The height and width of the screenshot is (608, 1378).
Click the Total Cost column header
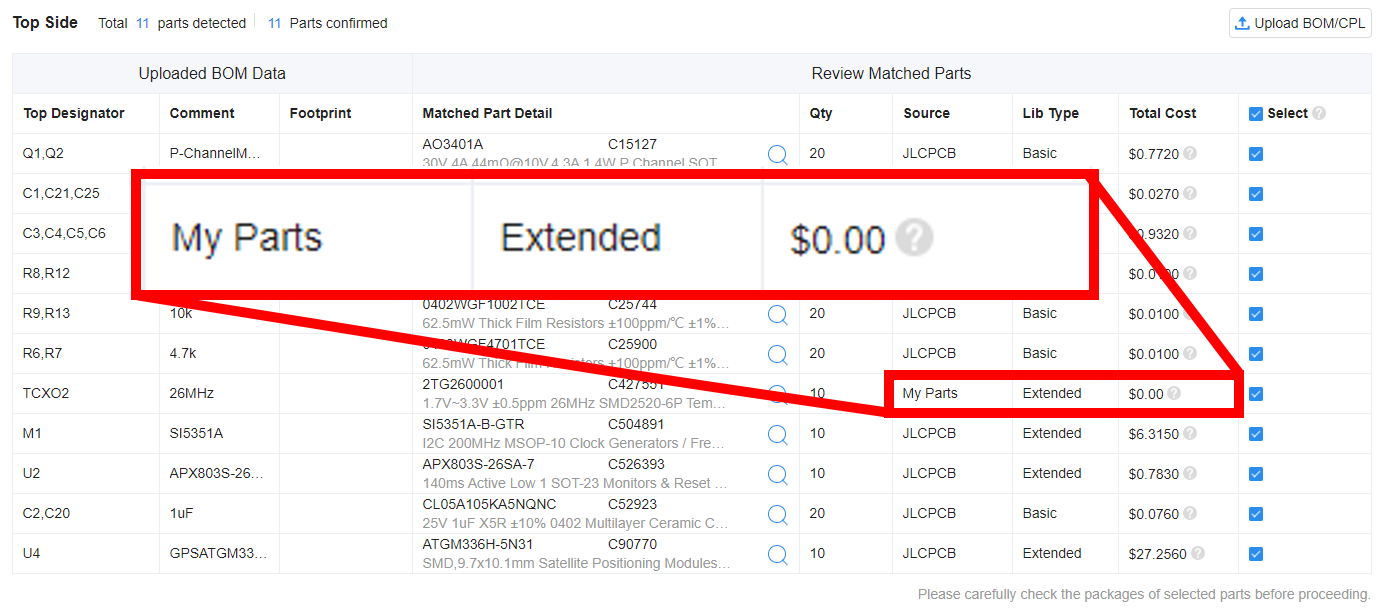pyautogui.click(x=1162, y=114)
